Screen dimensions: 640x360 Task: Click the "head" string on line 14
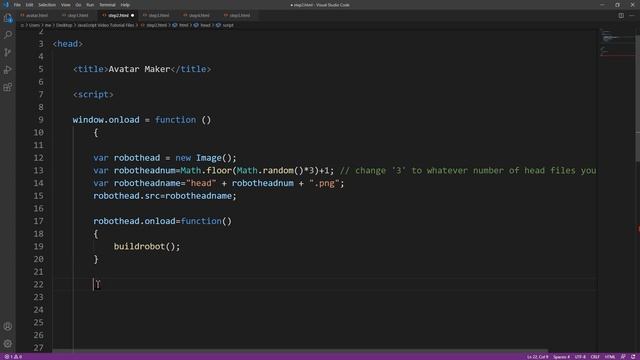(x=201, y=183)
